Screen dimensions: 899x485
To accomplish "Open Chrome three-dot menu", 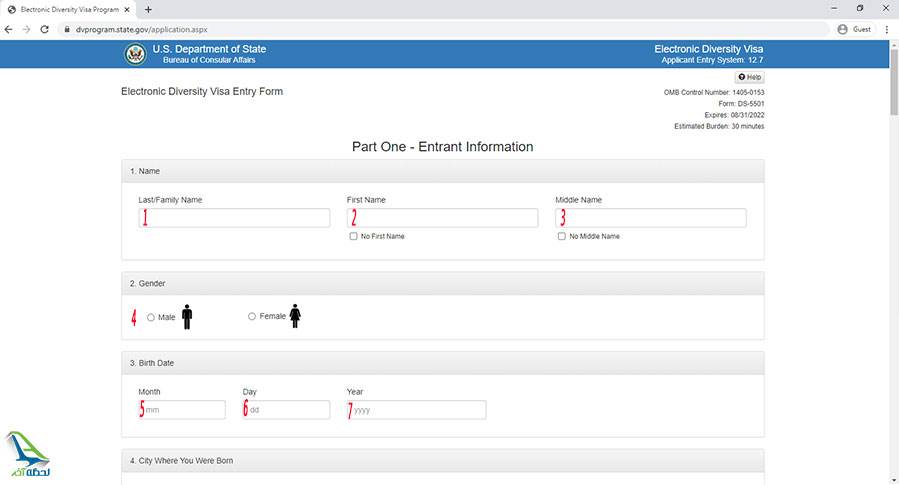I will [887, 29].
